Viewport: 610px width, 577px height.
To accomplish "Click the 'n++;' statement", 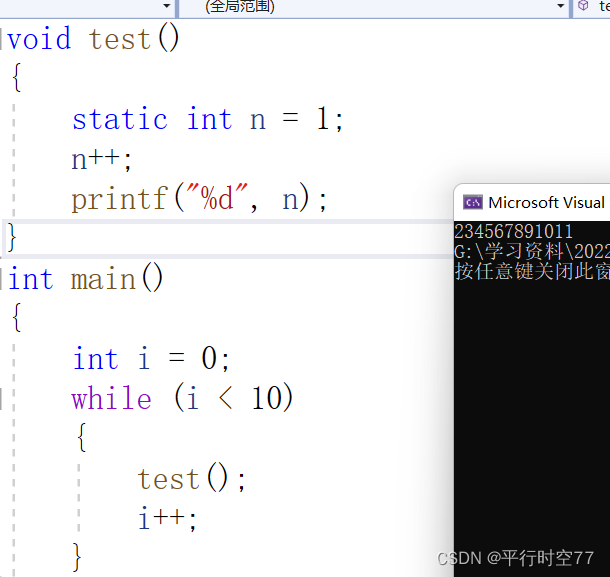I will (x=102, y=160).
